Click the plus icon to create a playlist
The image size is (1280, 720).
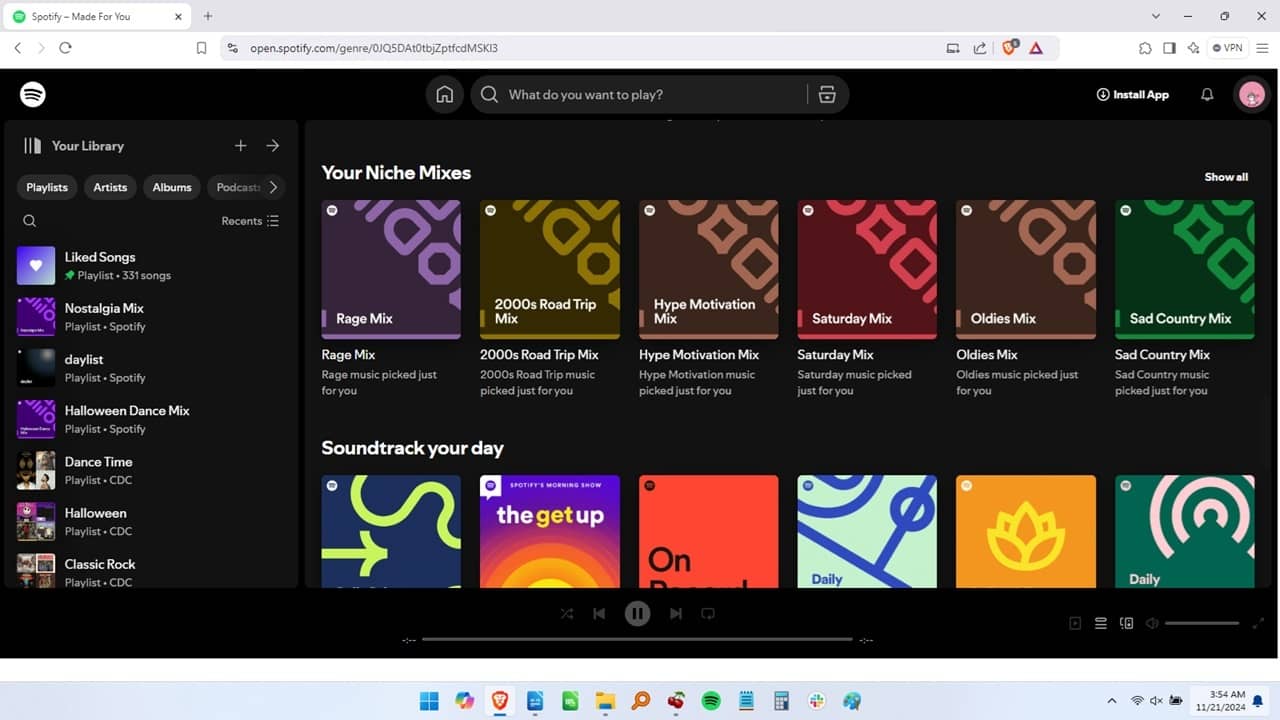tap(240, 145)
